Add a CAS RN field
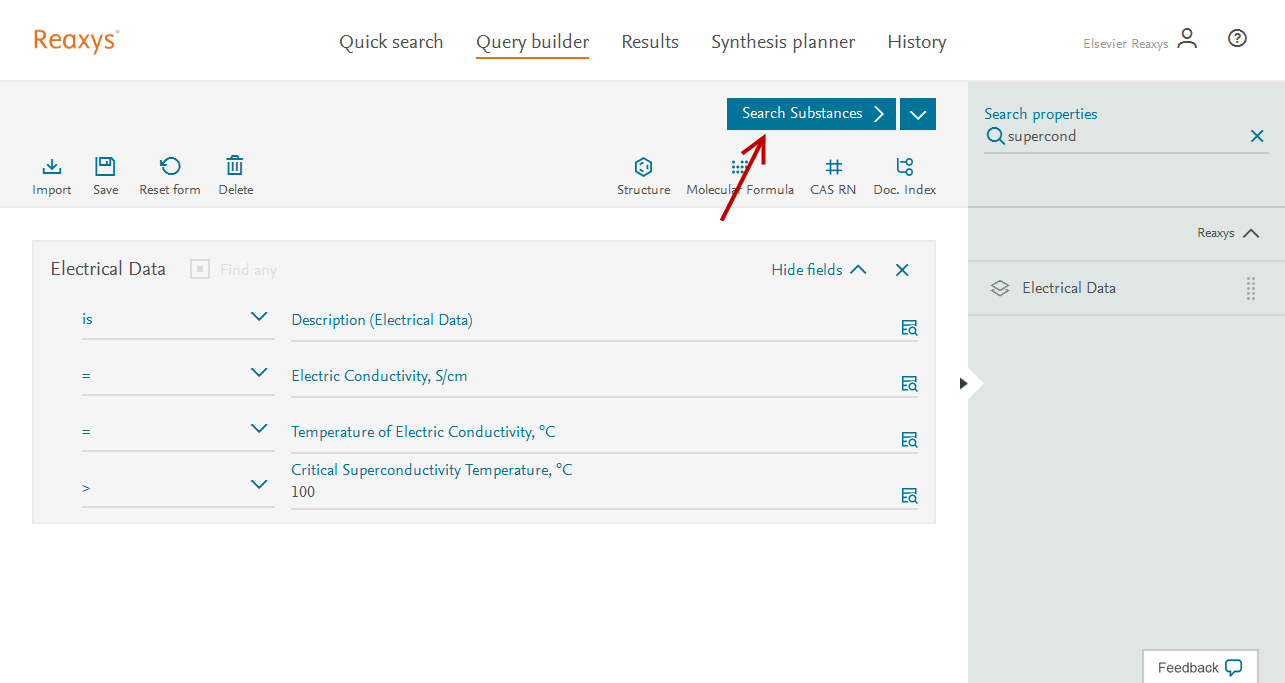The height and width of the screenshot is (683, 1285). pos(833,167)
